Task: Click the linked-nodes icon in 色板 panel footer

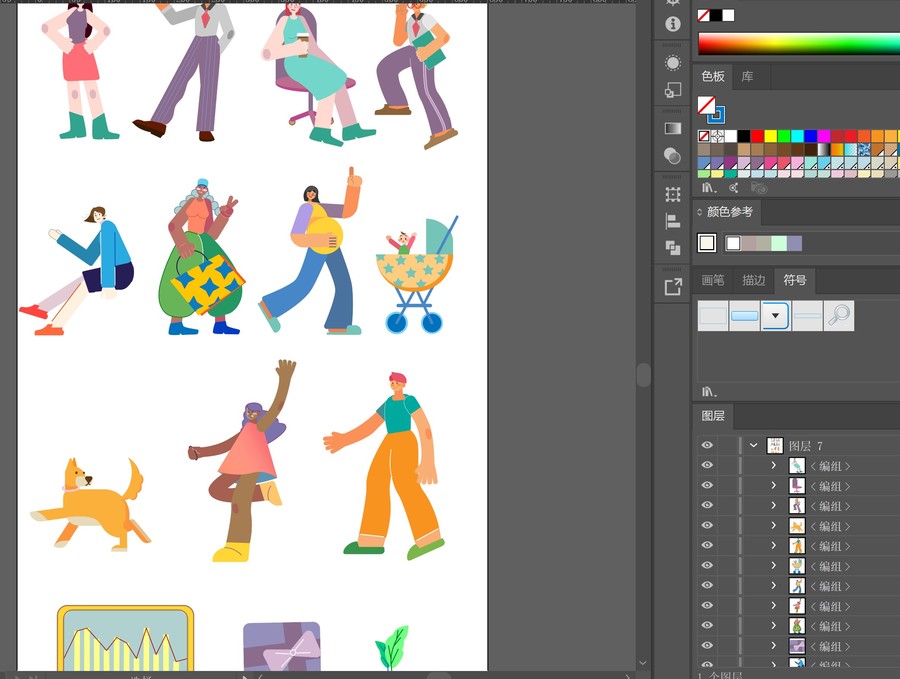Action: pyautogui.click(x=734, y=188)
